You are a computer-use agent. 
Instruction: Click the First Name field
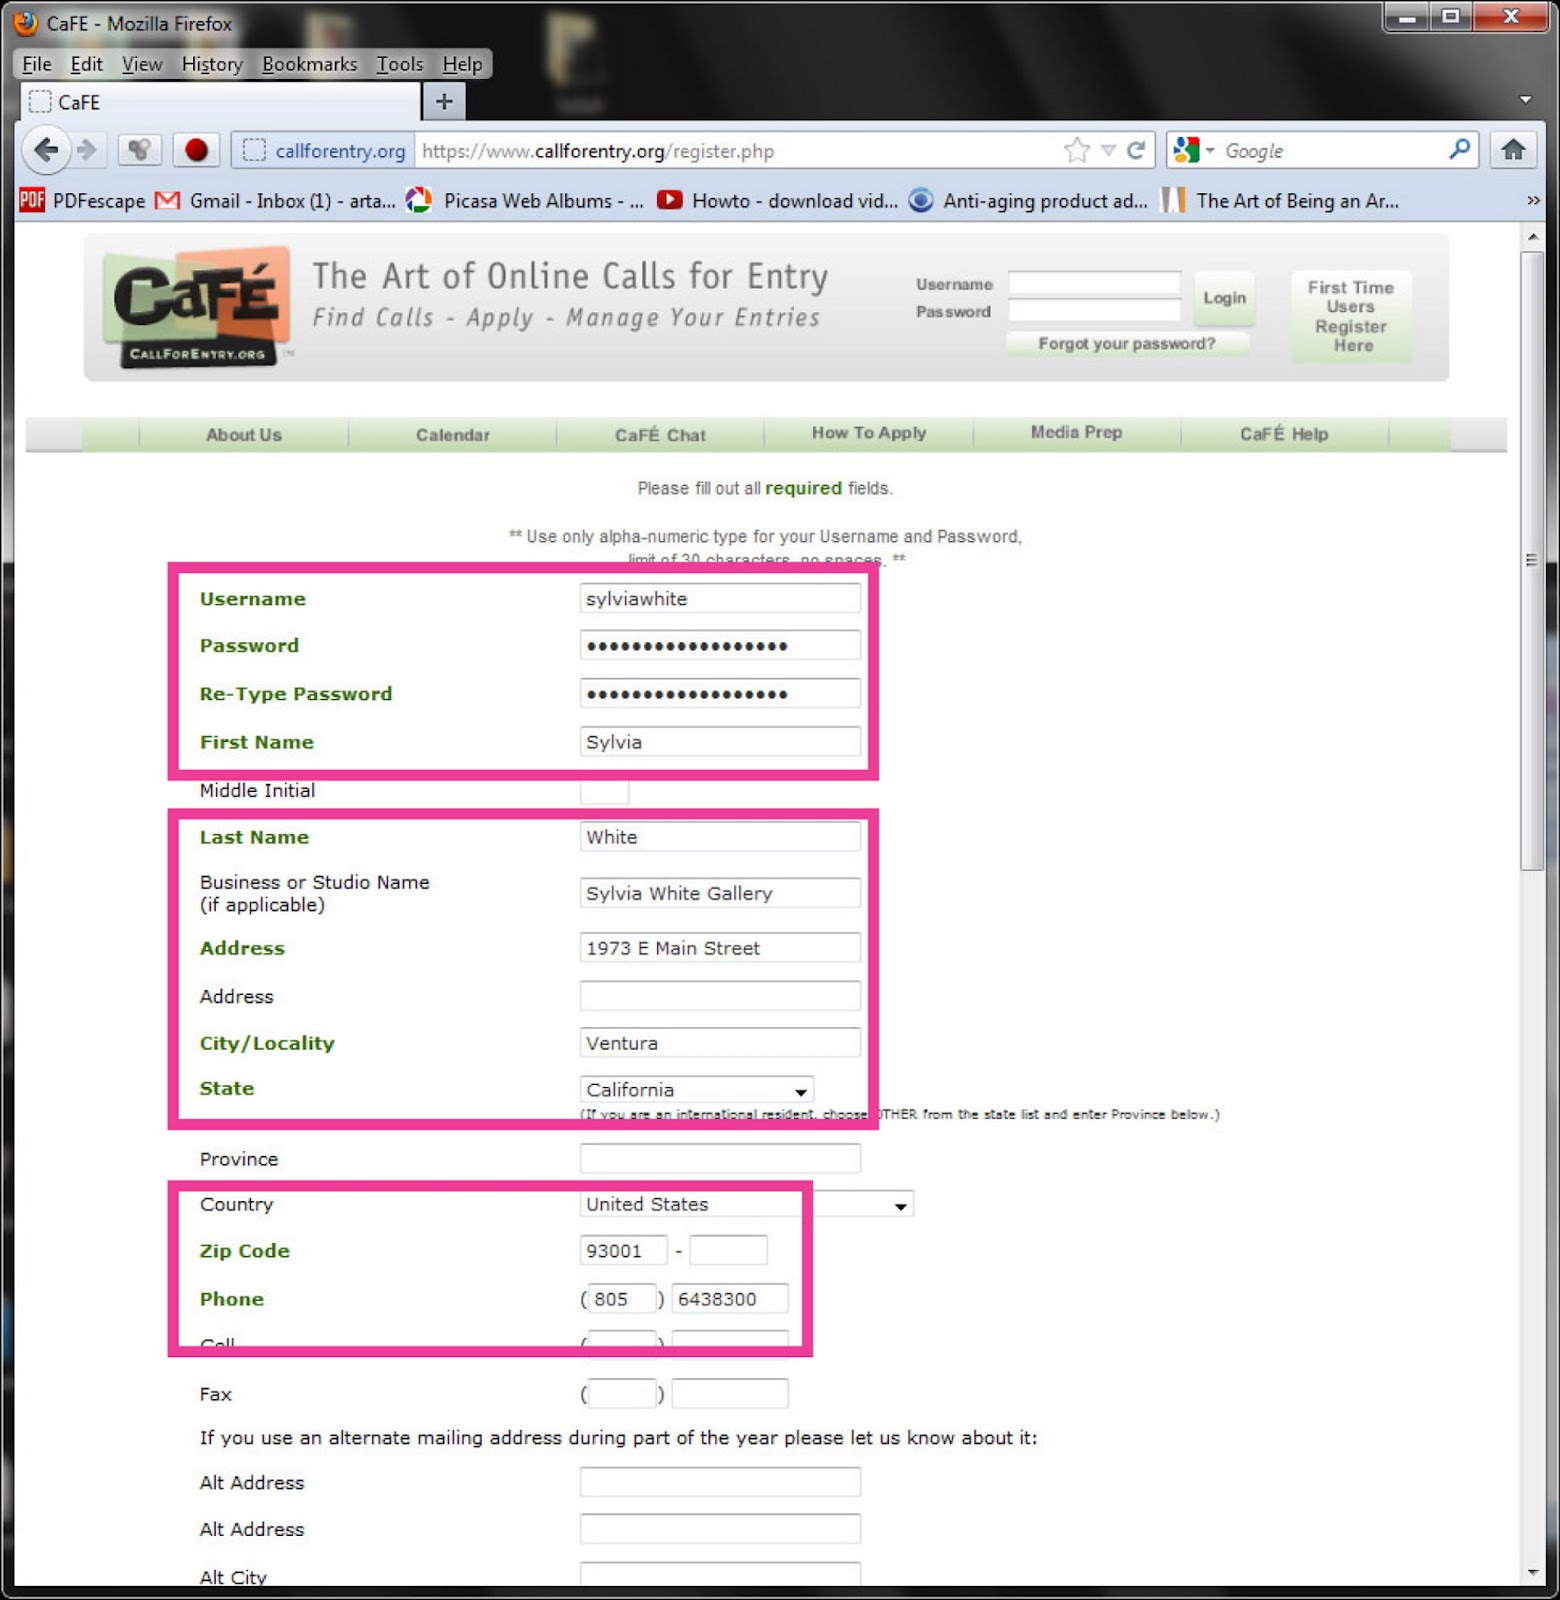click(x=720, y=742)
